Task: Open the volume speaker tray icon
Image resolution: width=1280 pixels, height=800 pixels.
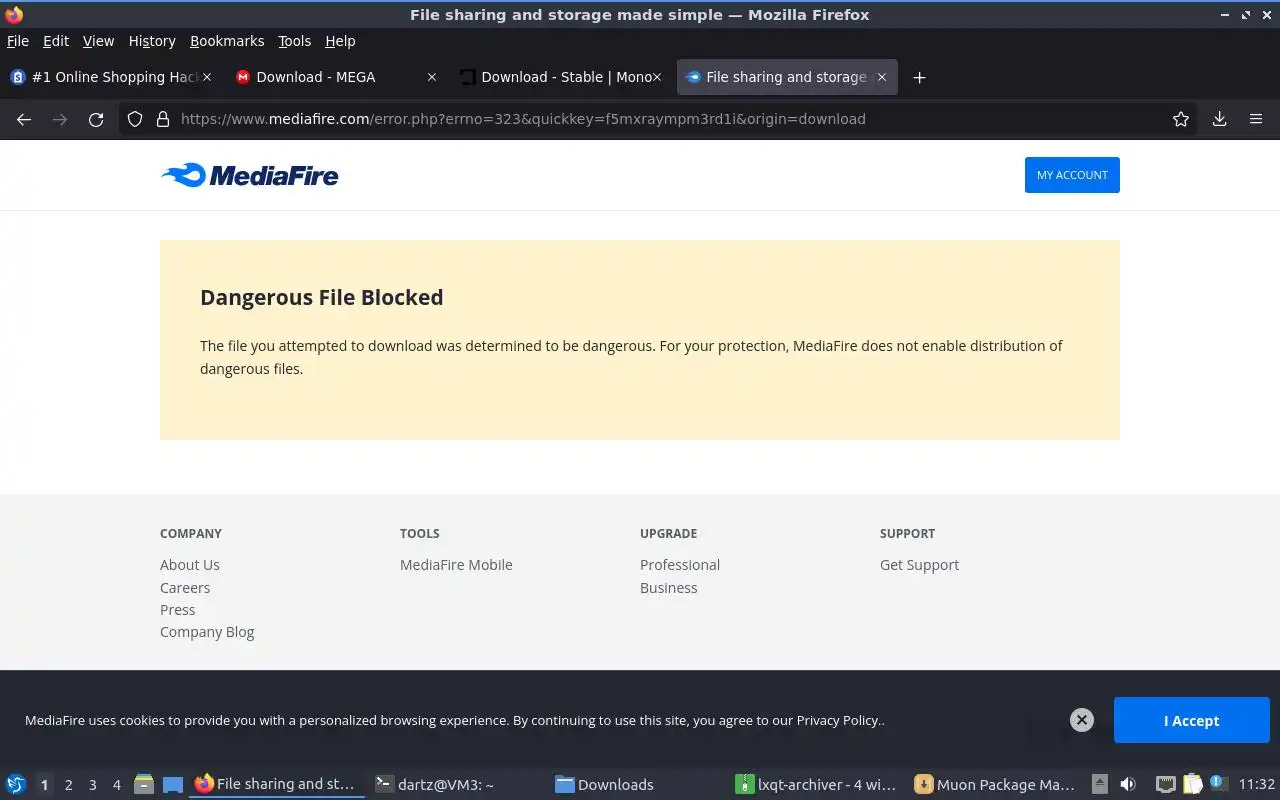Action: click(1128, 784)
